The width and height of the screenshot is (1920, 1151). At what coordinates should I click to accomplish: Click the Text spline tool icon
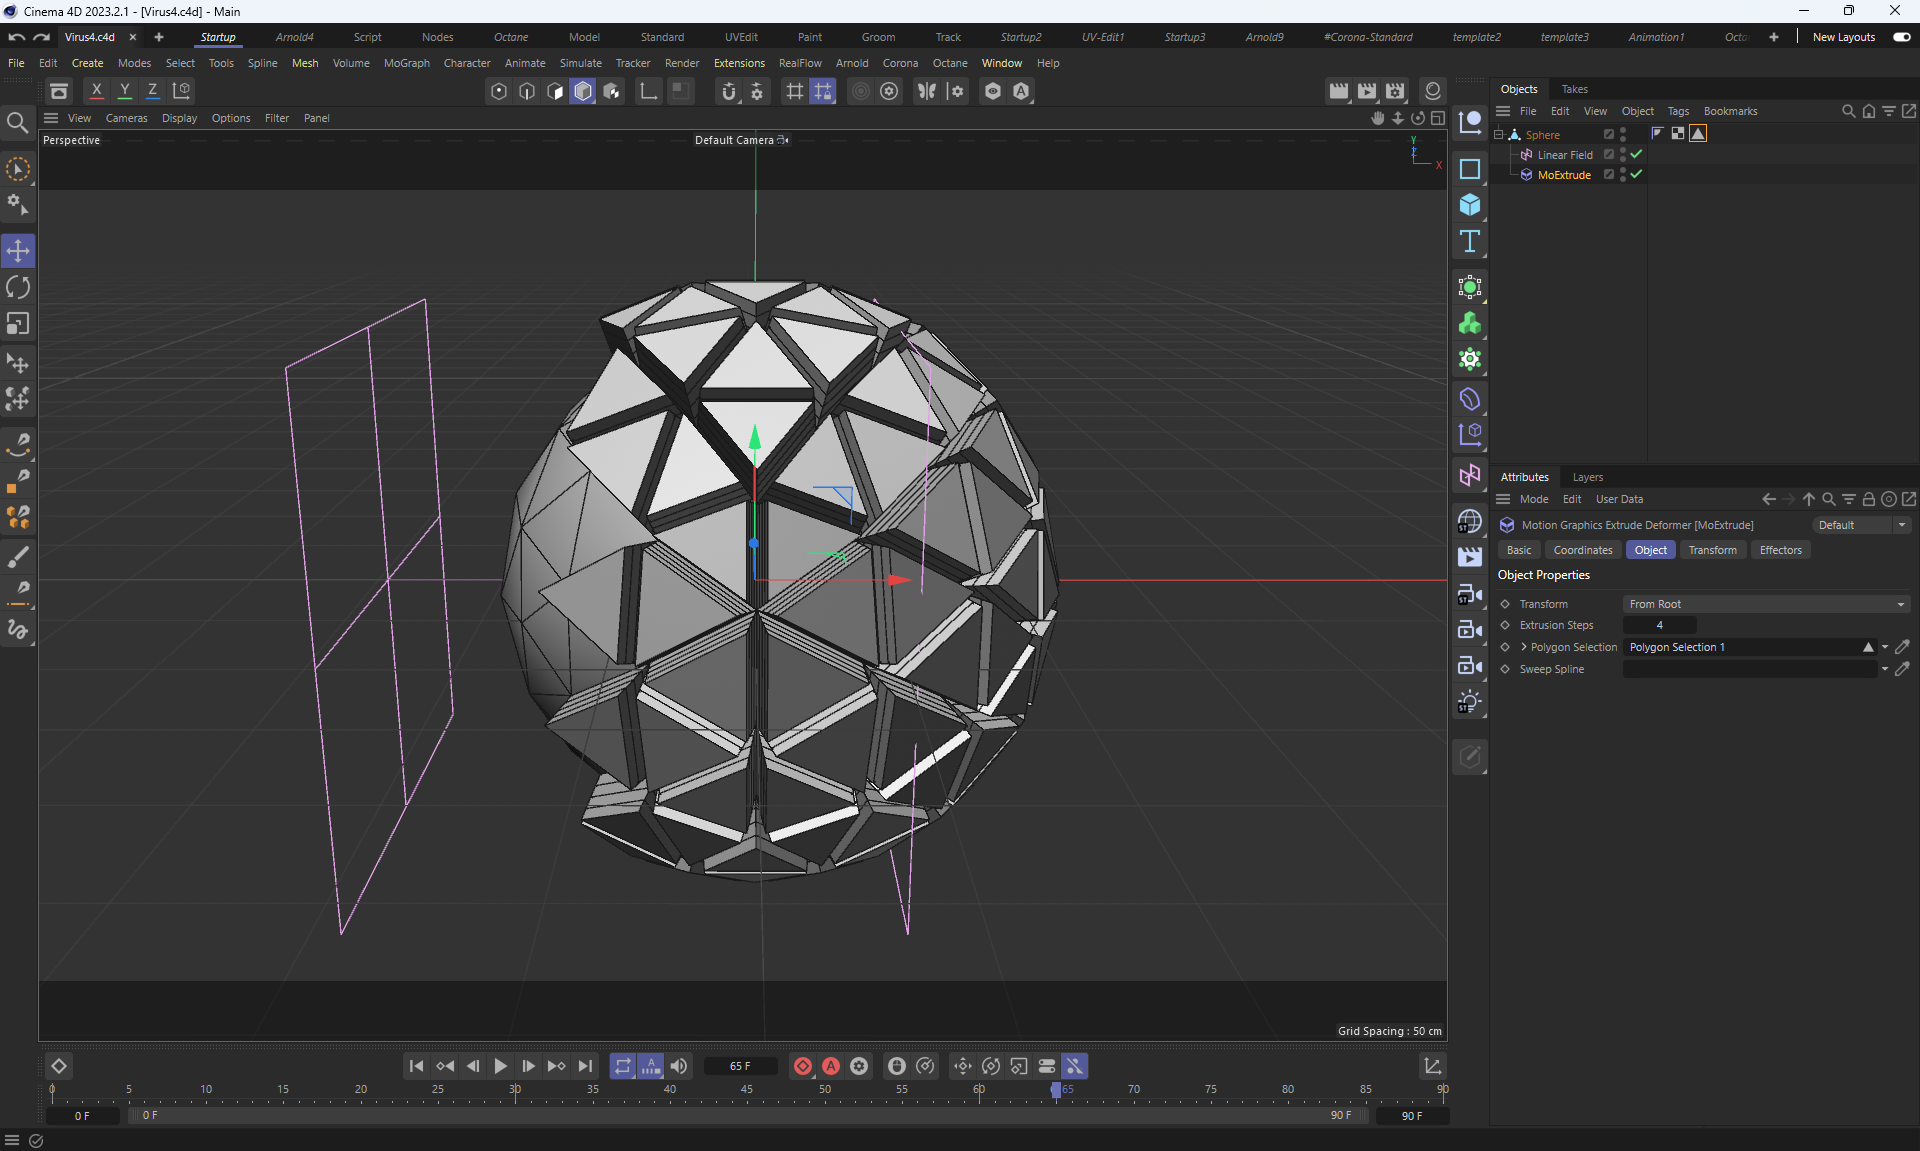tap(1469, 241)
